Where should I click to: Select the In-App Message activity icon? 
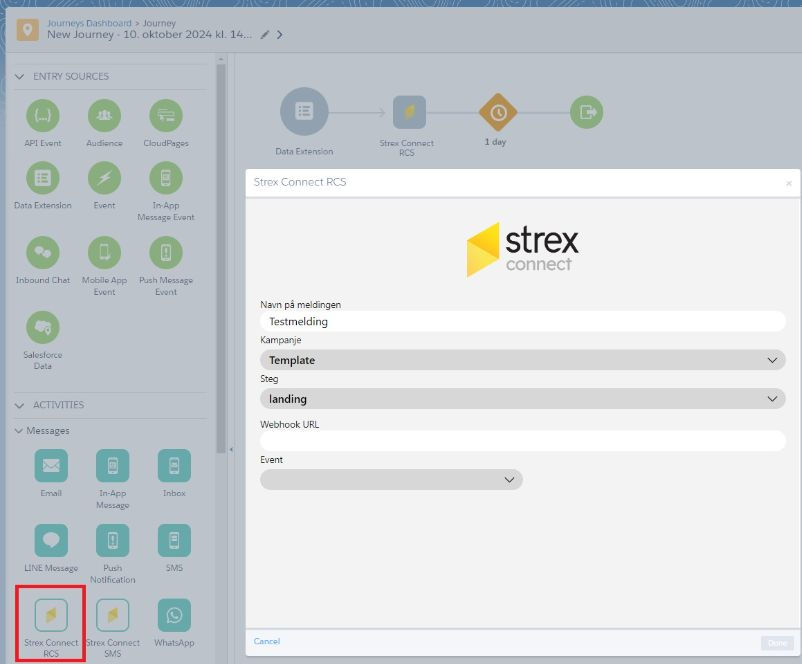pos(113,466)
